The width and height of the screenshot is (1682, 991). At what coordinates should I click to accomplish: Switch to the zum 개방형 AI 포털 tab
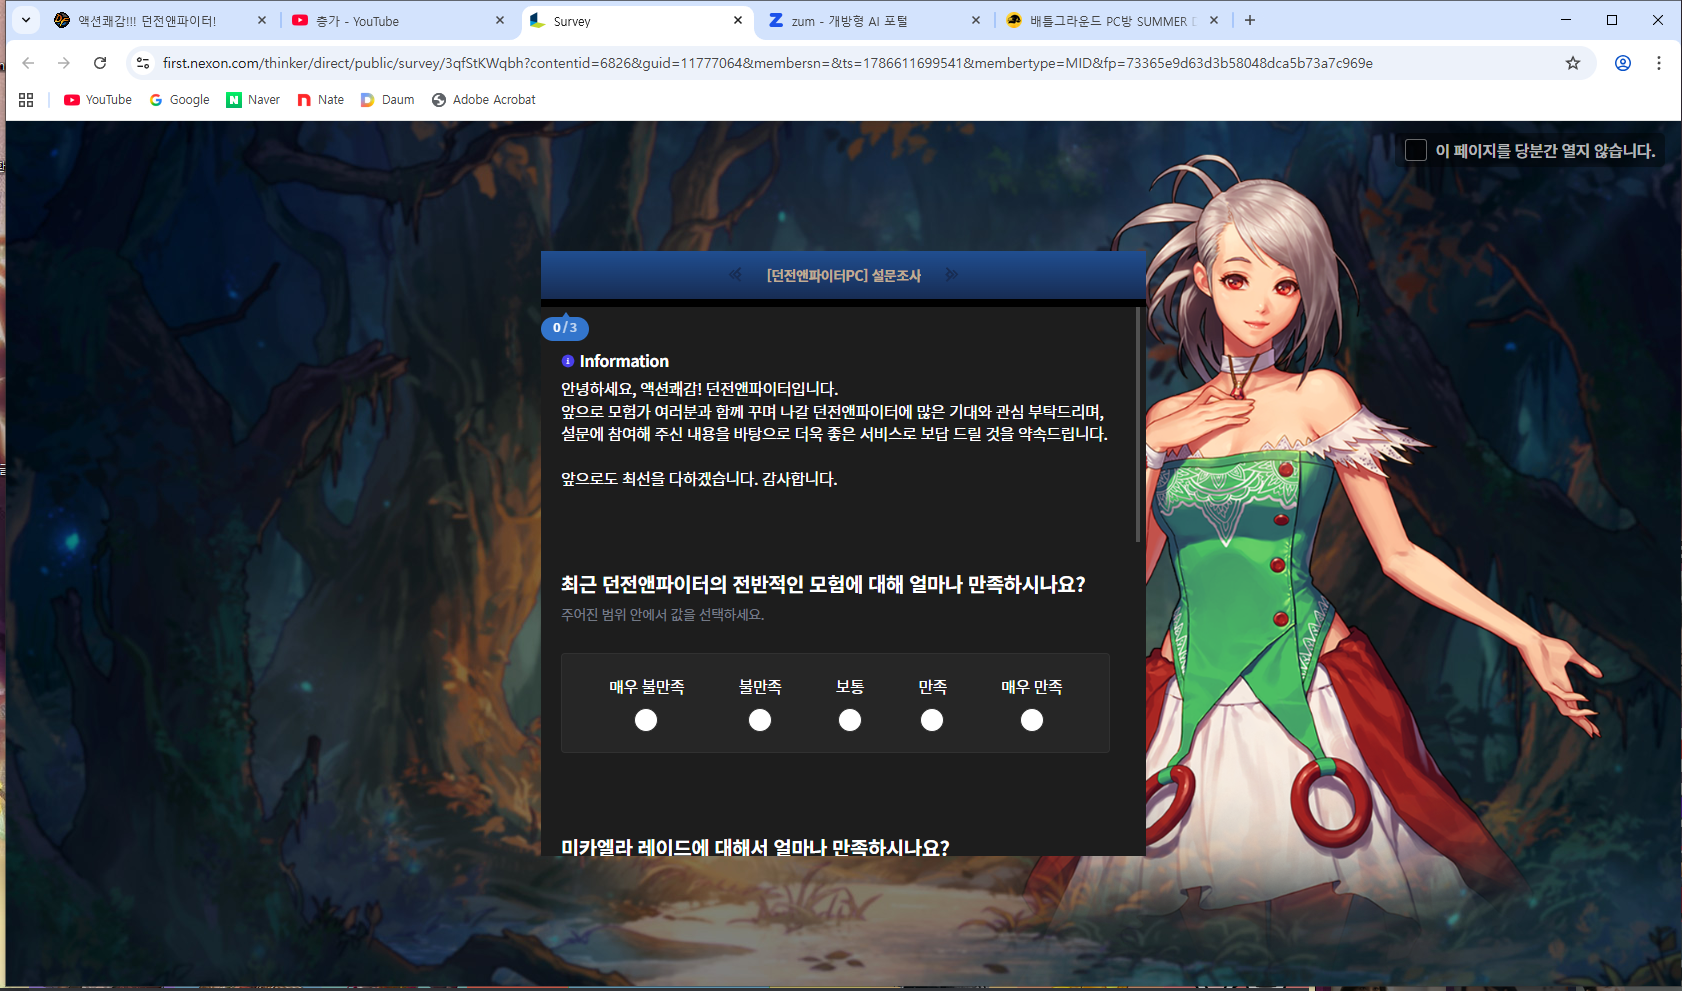click(875, 21)
